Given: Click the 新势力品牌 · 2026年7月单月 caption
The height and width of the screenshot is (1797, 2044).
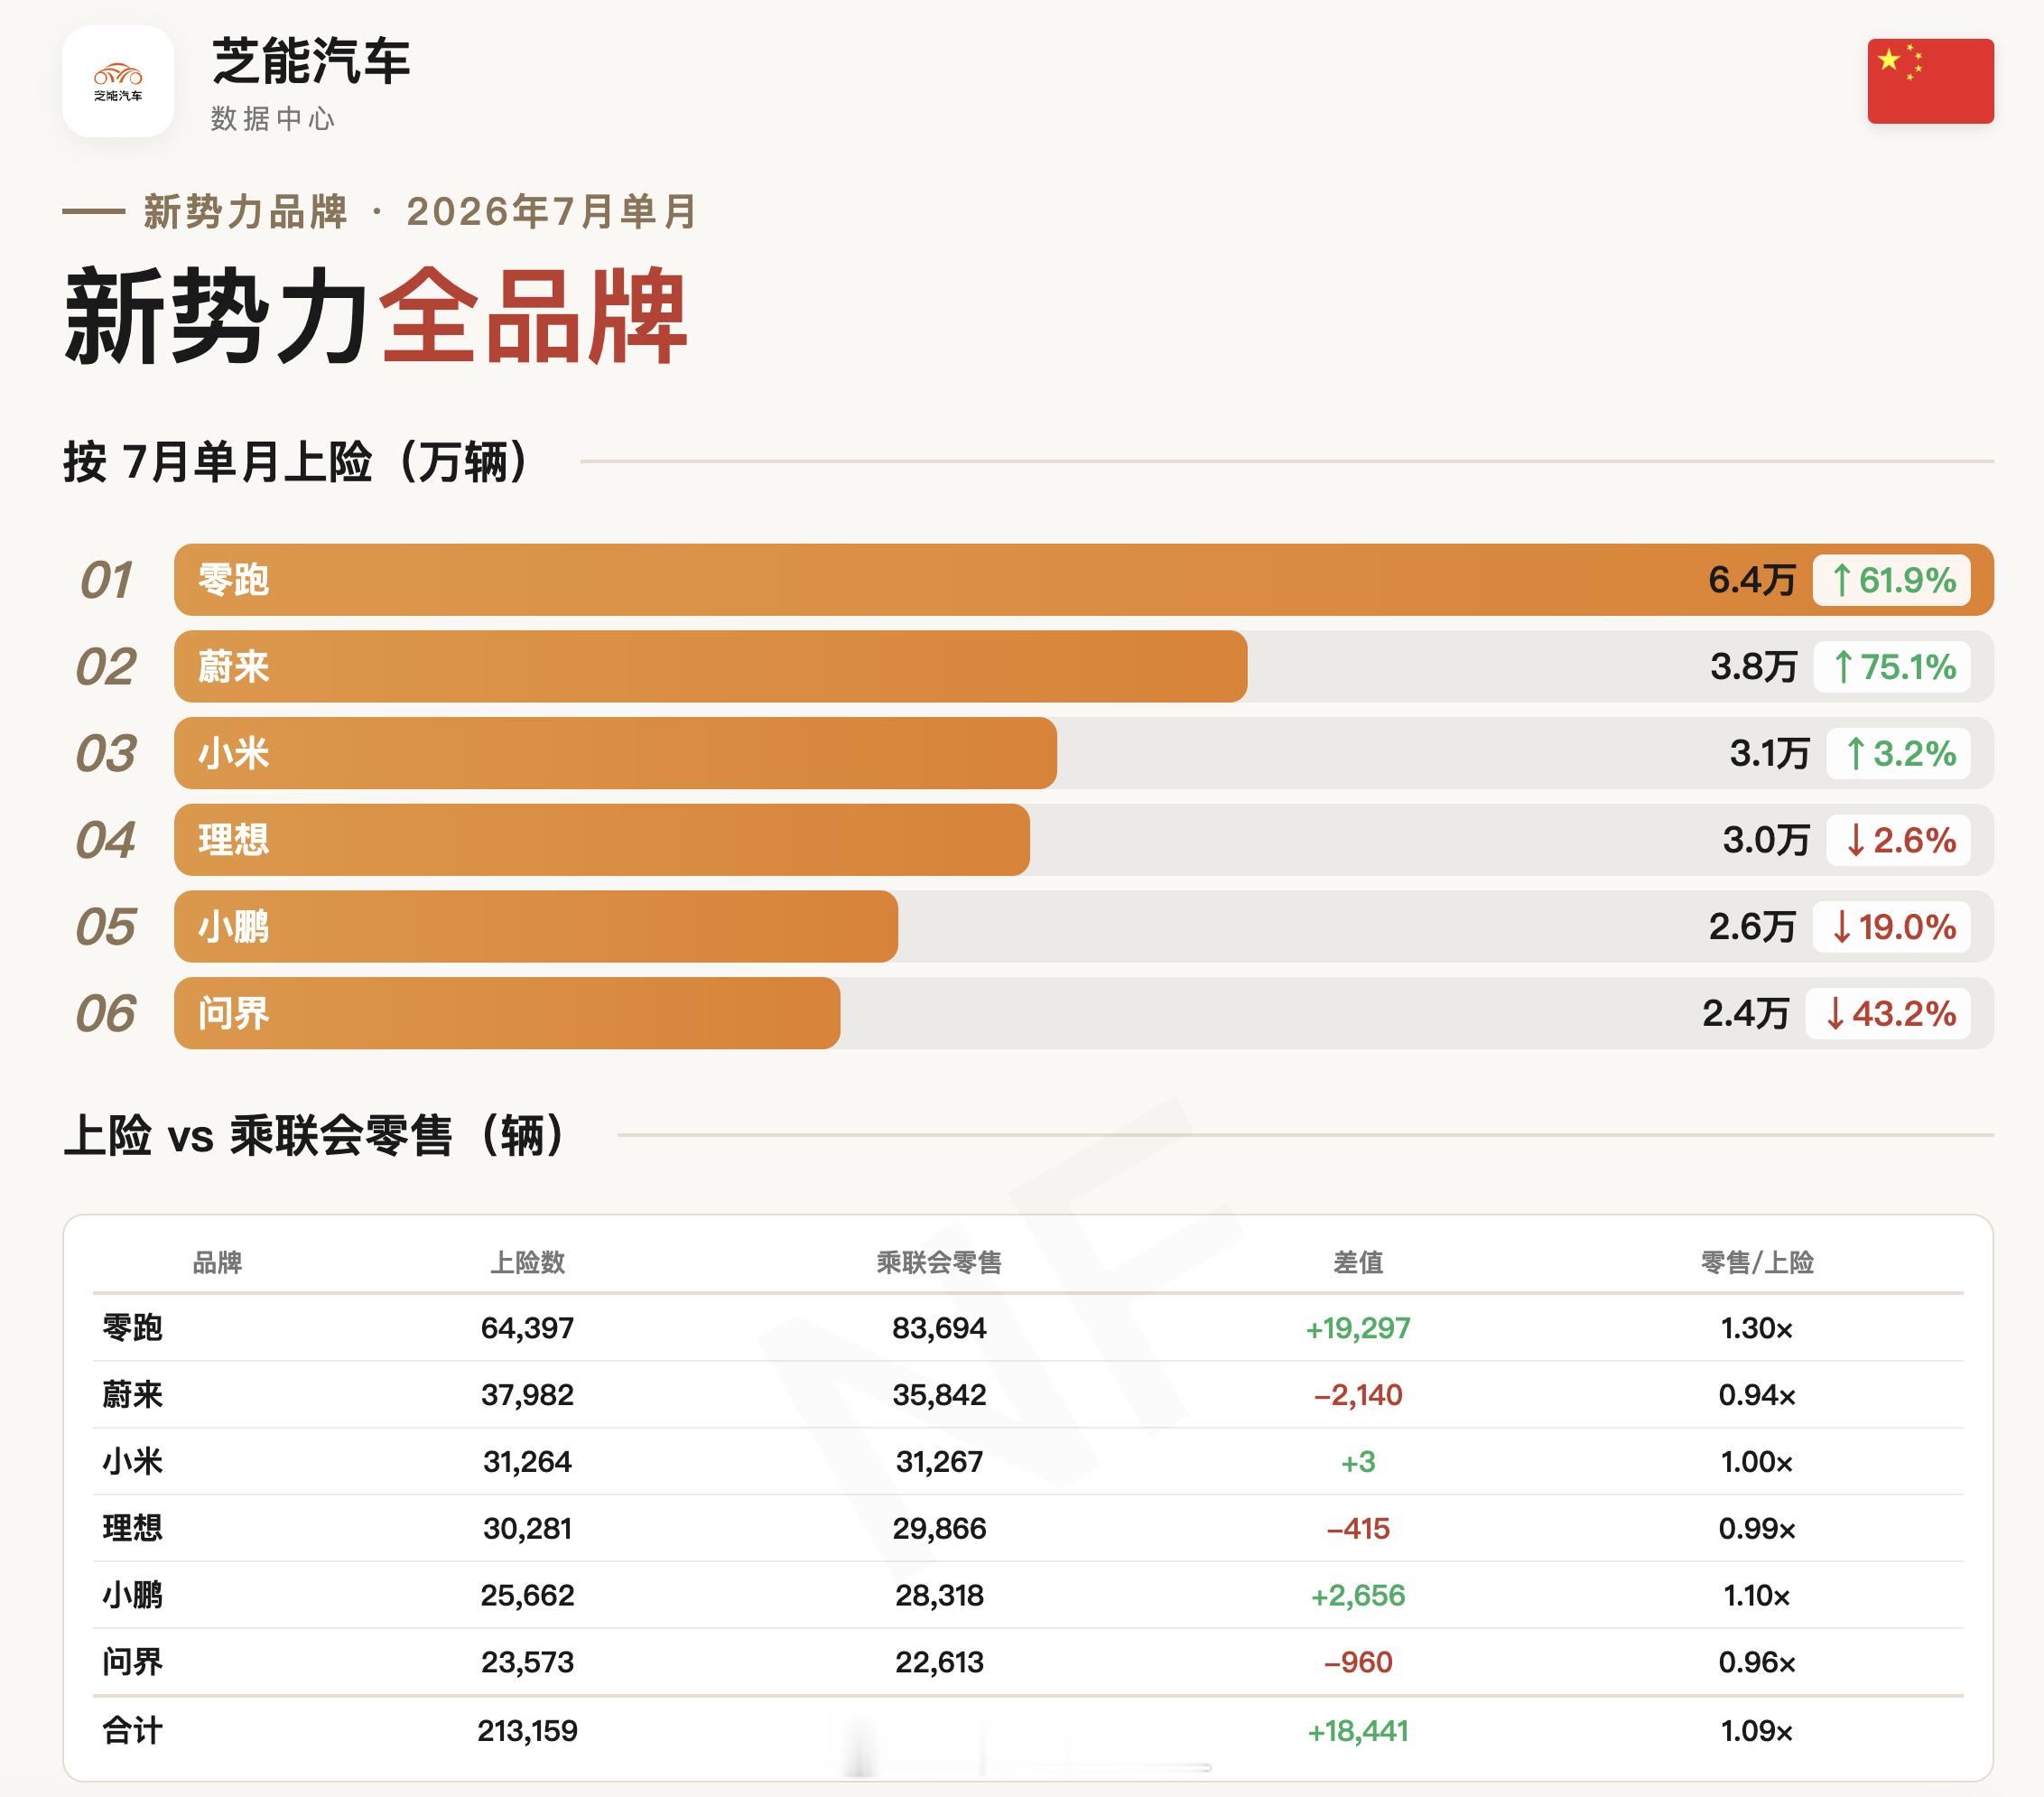Looking at the screenshot, I should point(421,211).
